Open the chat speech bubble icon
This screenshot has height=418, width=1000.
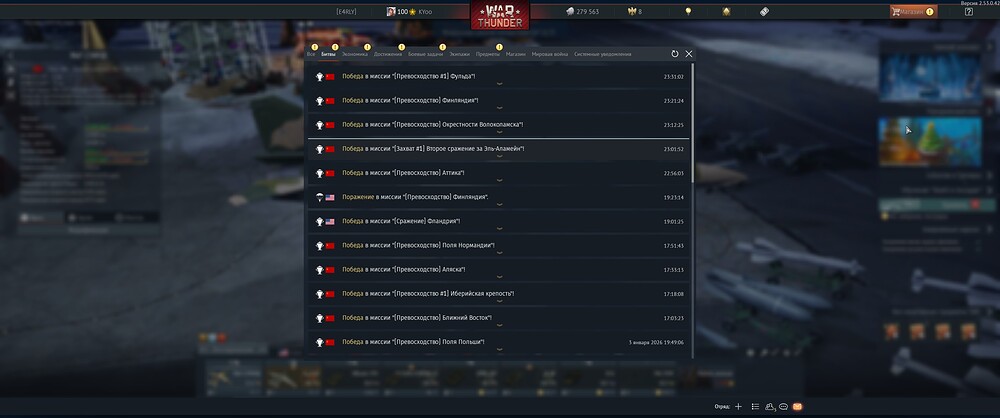[x=783, y=407]
